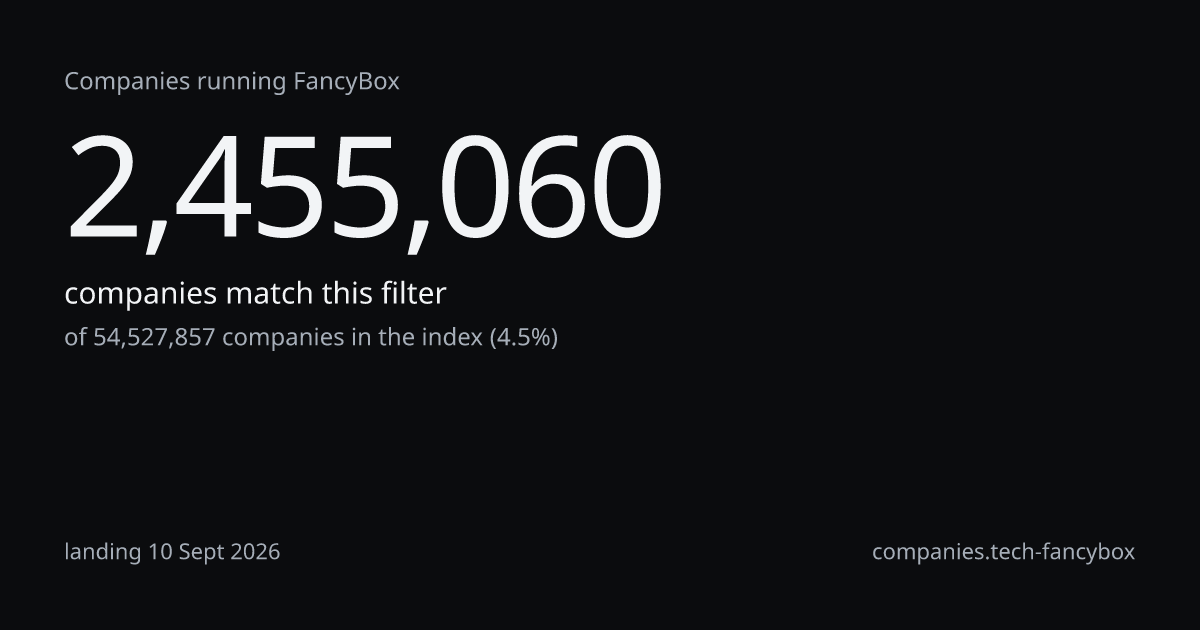Click the word FancyBox in the heading
Screen dimensions: 1200x630
[347, 82]
